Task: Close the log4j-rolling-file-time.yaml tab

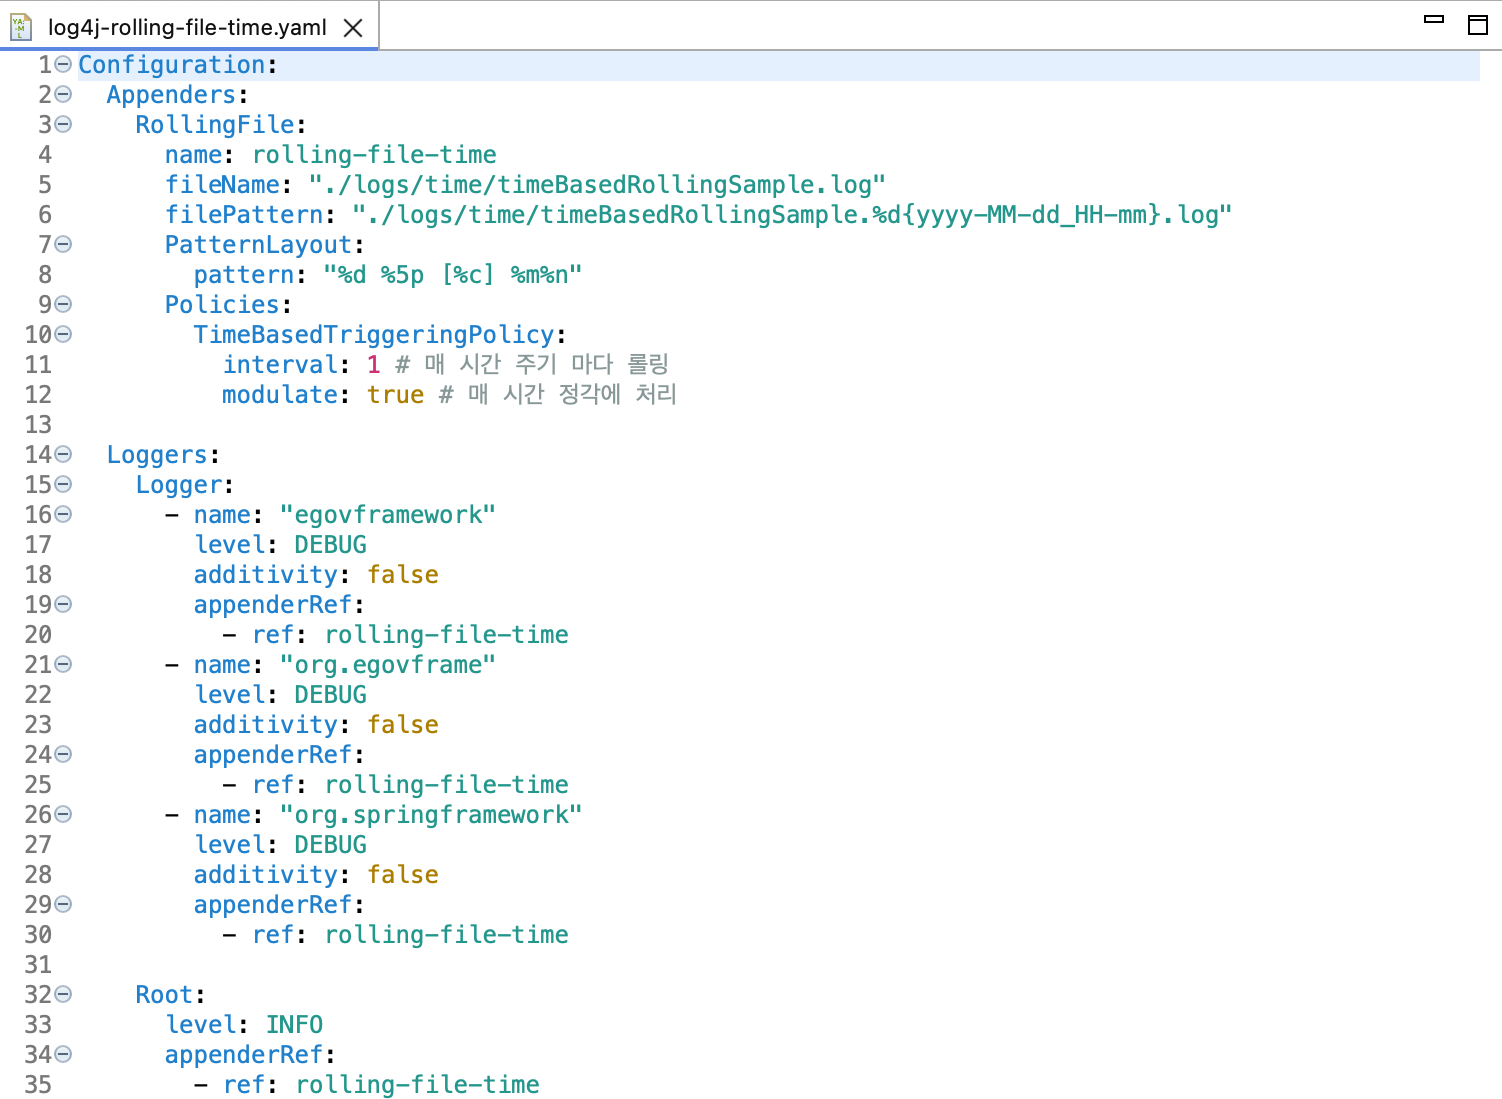Action: pos(353,27)
